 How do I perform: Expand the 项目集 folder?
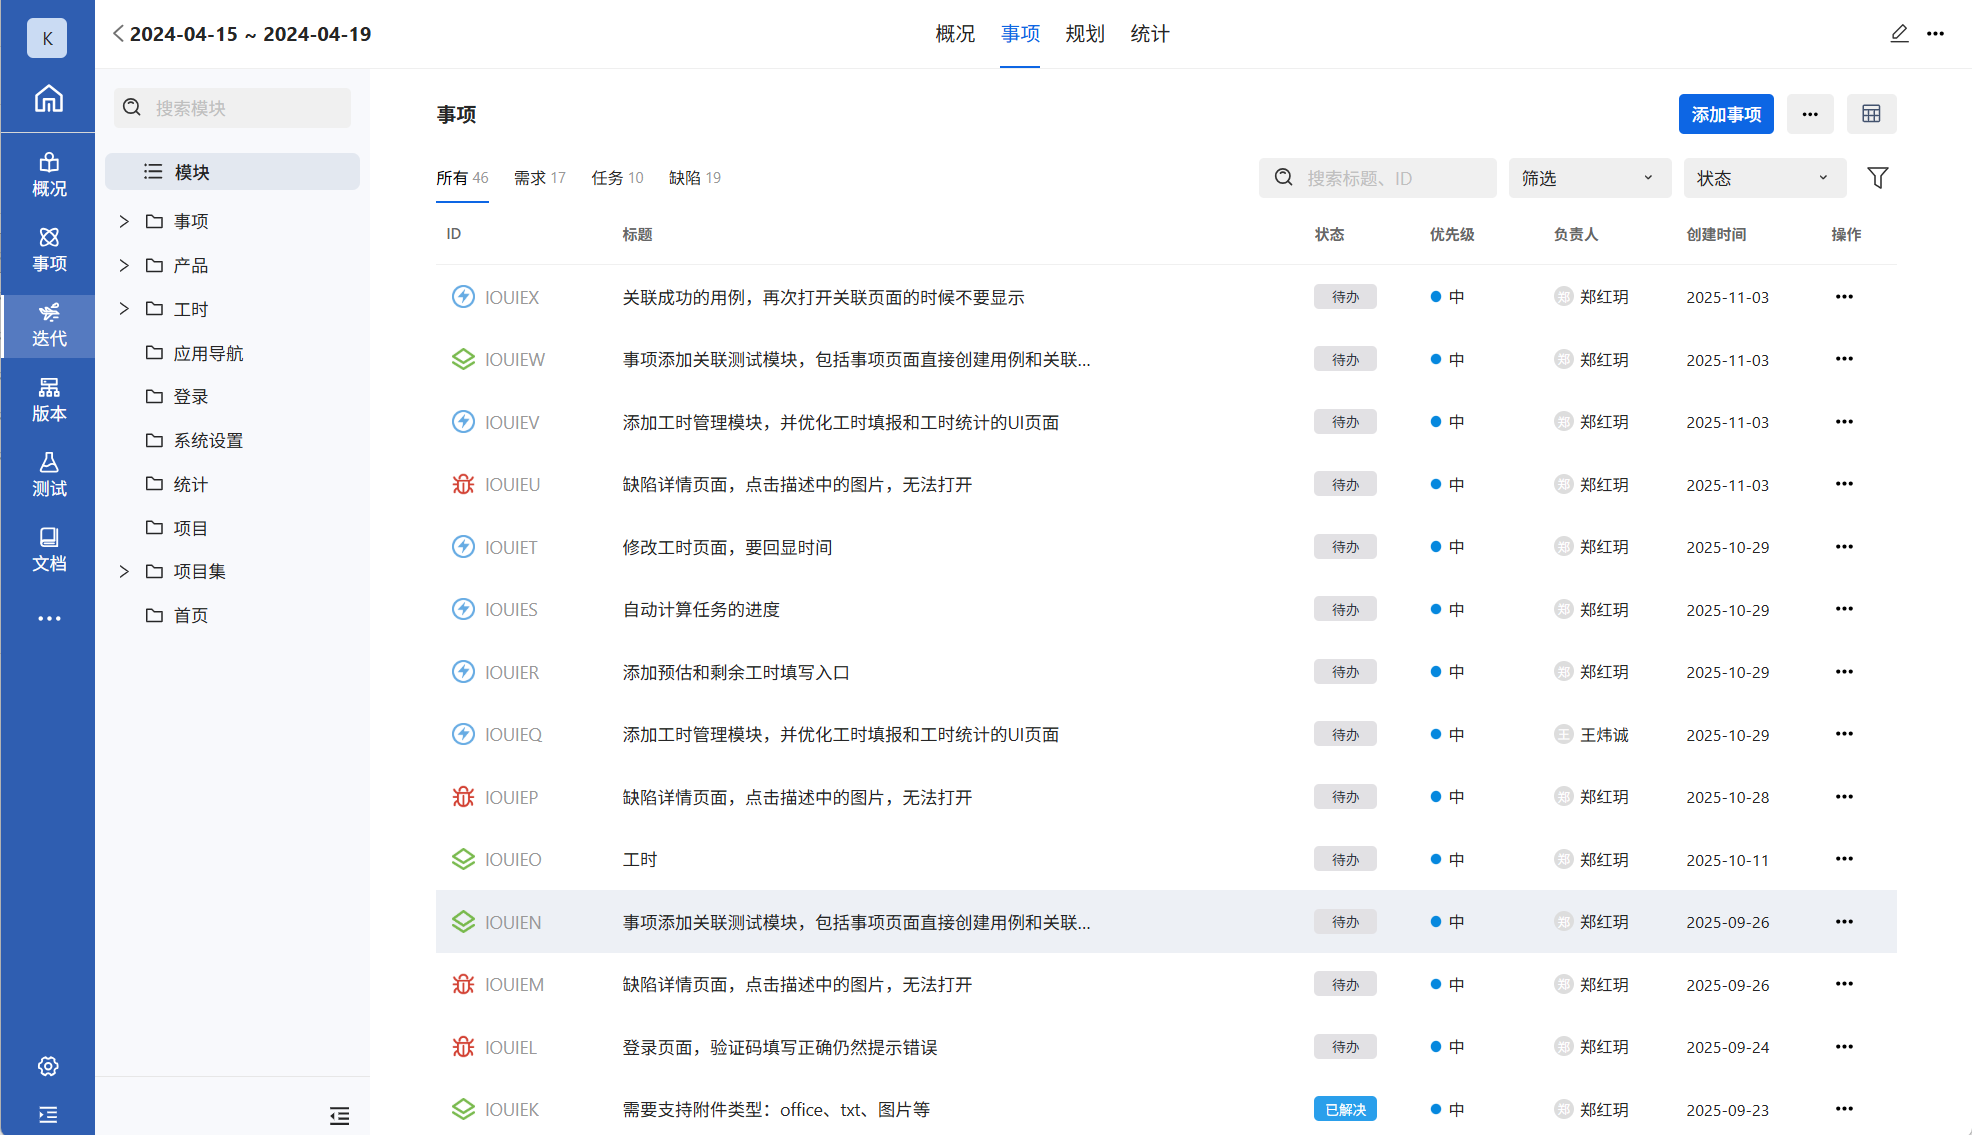(x=124, y=571)
